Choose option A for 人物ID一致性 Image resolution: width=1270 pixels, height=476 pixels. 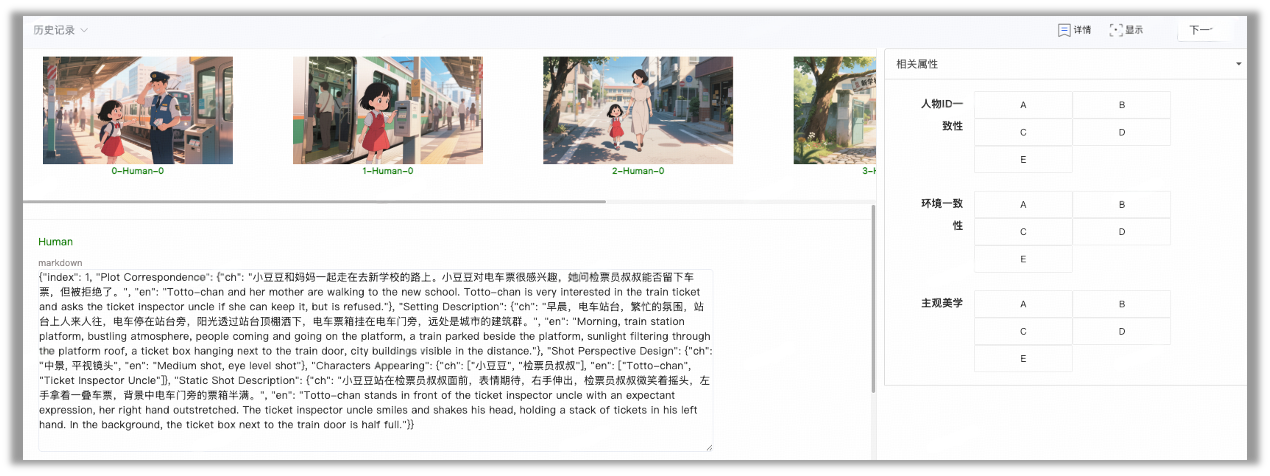(x=1023, y=105)
